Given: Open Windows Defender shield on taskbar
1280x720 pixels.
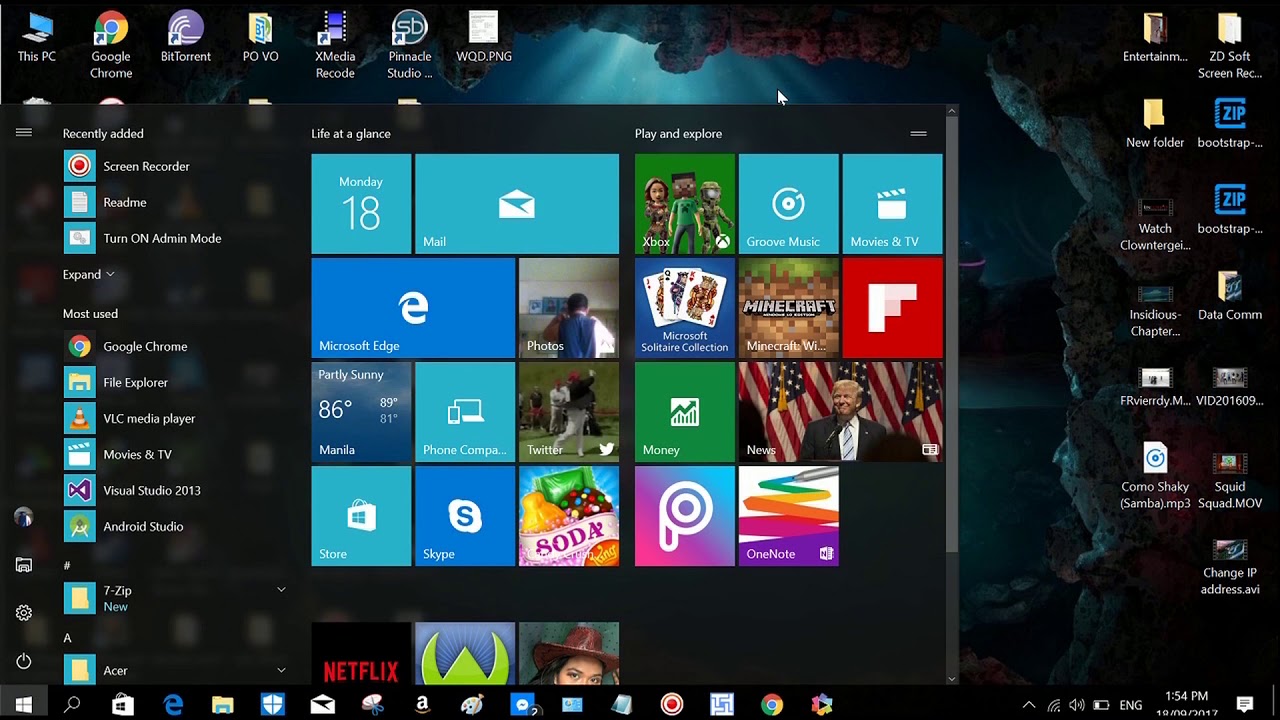Looking at the screenshot, I should 272,704.
